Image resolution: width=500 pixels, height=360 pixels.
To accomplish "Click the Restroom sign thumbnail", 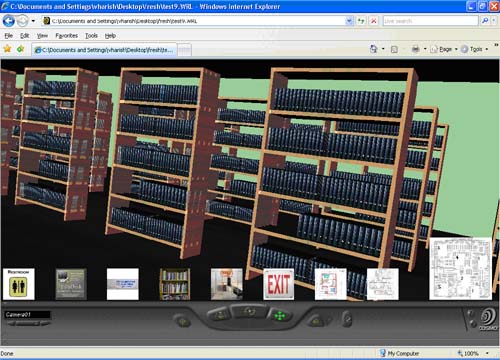I will [x=19, y=284].
